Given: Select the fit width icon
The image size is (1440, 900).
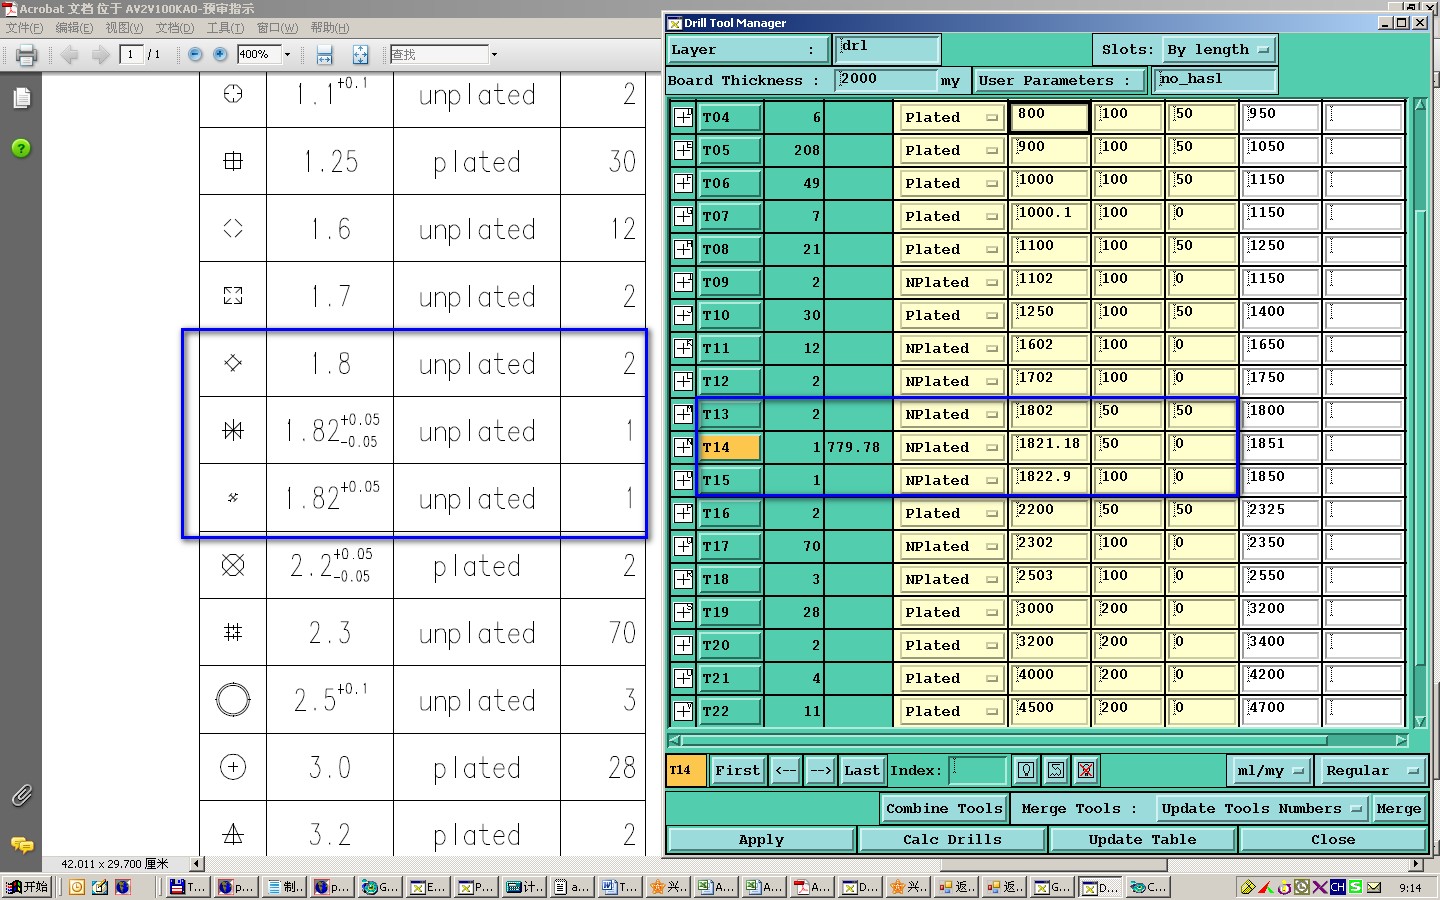Looking at the screenshot, I should click(324, 55).
